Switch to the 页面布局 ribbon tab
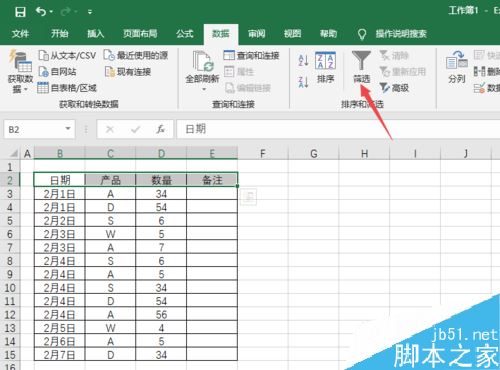Viewport: 500px width, 370px height. (140, 34)
